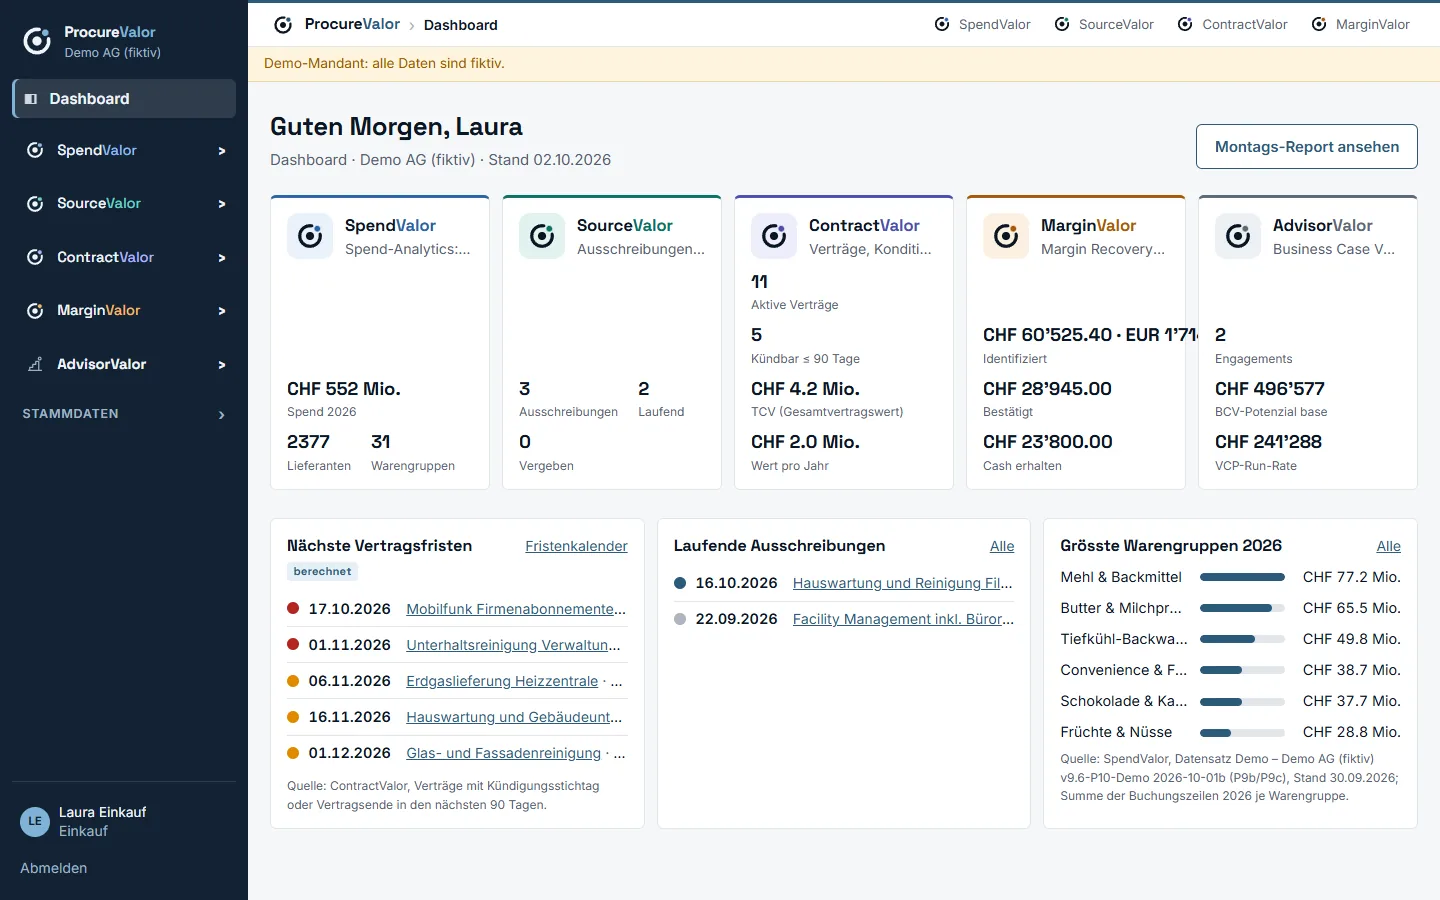Click the SpendValor icon in the top navigation
This screenshot has height=900, width=1440.
click(942, 24)
